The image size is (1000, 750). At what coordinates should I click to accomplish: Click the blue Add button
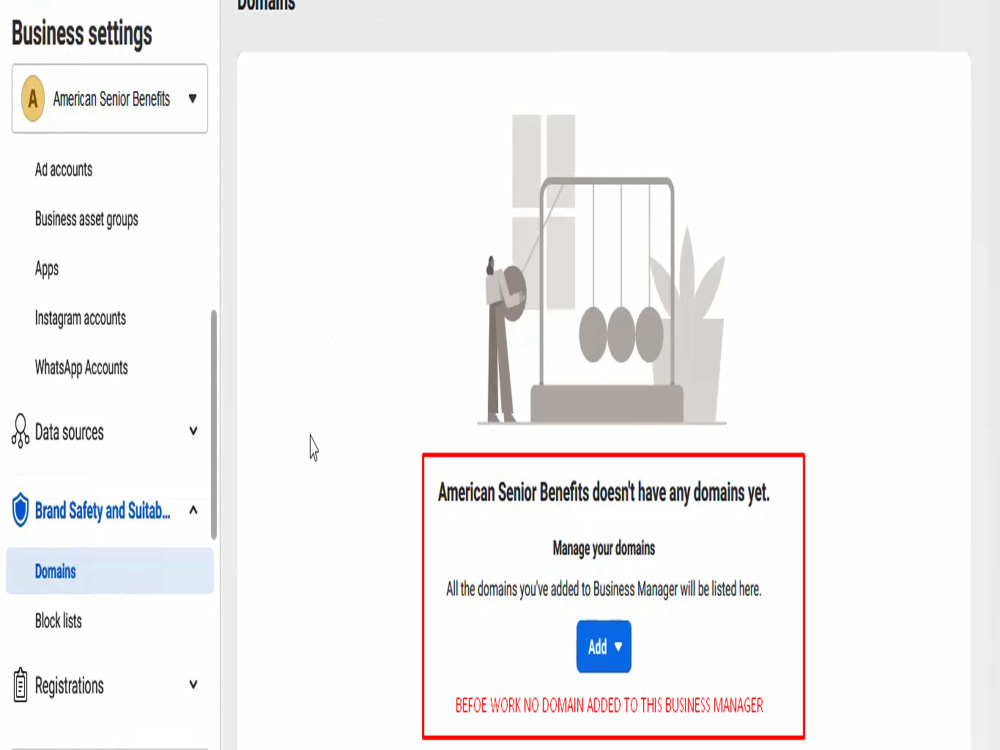point(603,647)
